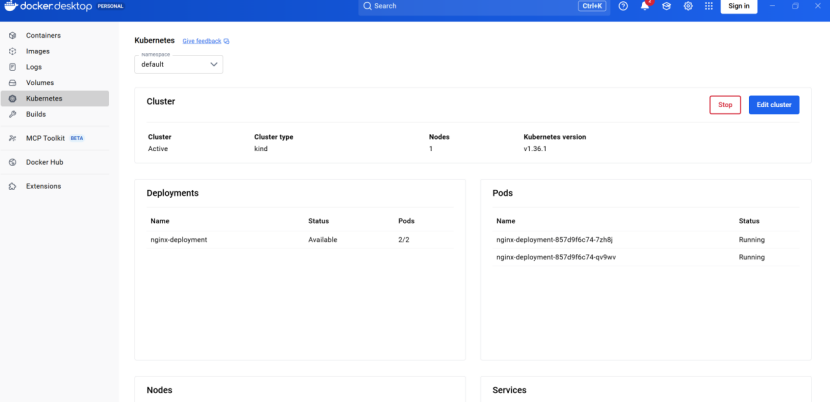Screen dimensions: 830x402
Task: Click the namespace dropdown chevron arrow
Action: click(x=214, y=65)
